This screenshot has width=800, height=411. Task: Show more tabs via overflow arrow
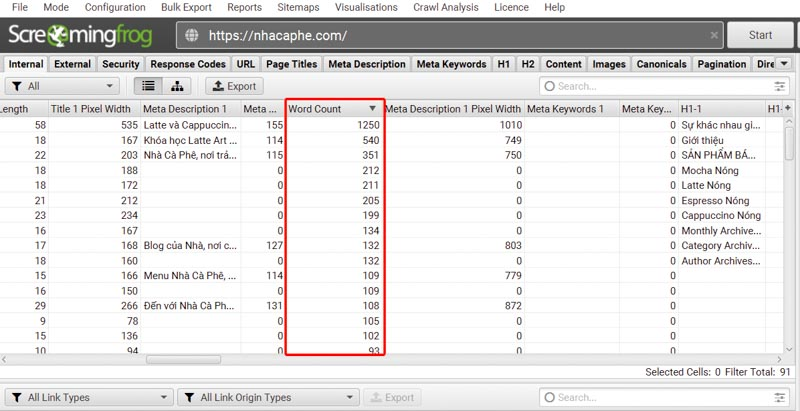pos(784,64)
